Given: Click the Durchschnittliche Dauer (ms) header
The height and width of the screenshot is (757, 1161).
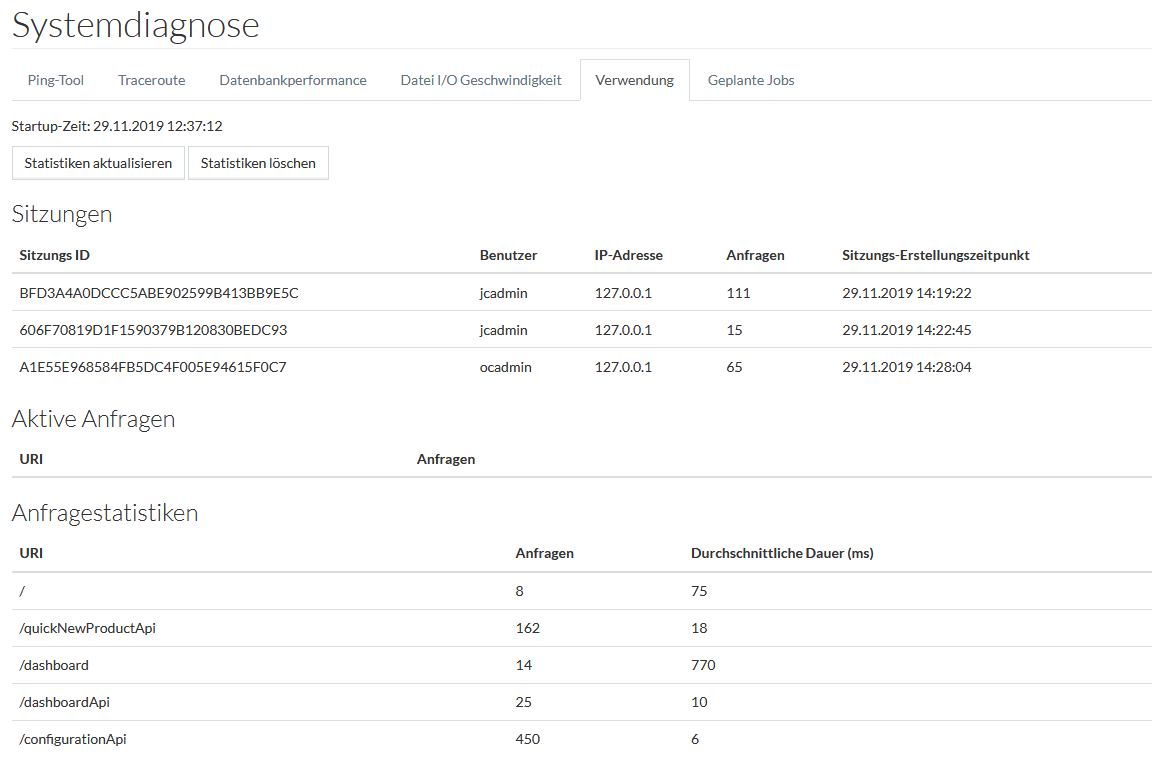Looking at the screenshot, I should pyautogui.click(x=782, y=553).
